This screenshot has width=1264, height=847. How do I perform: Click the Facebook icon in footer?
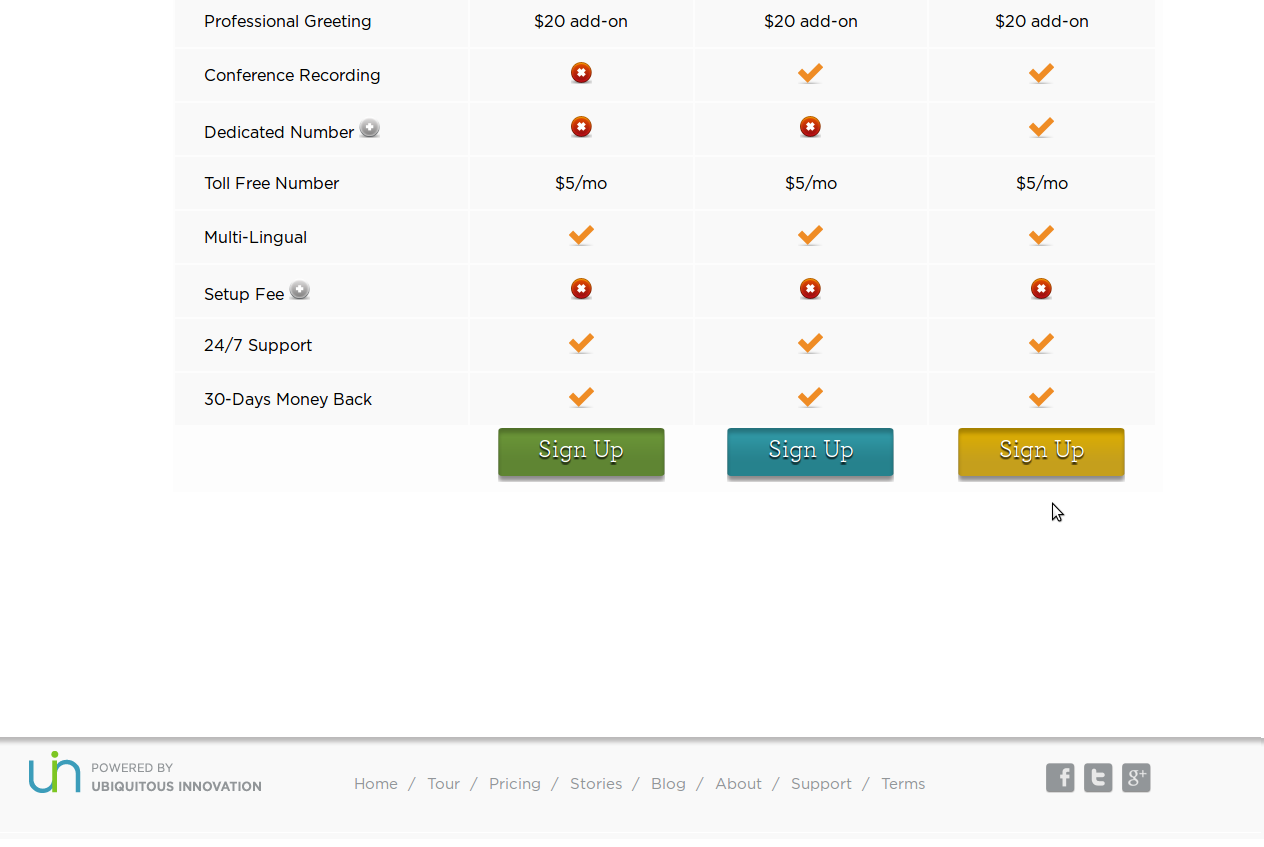[x=1060, y=778]
